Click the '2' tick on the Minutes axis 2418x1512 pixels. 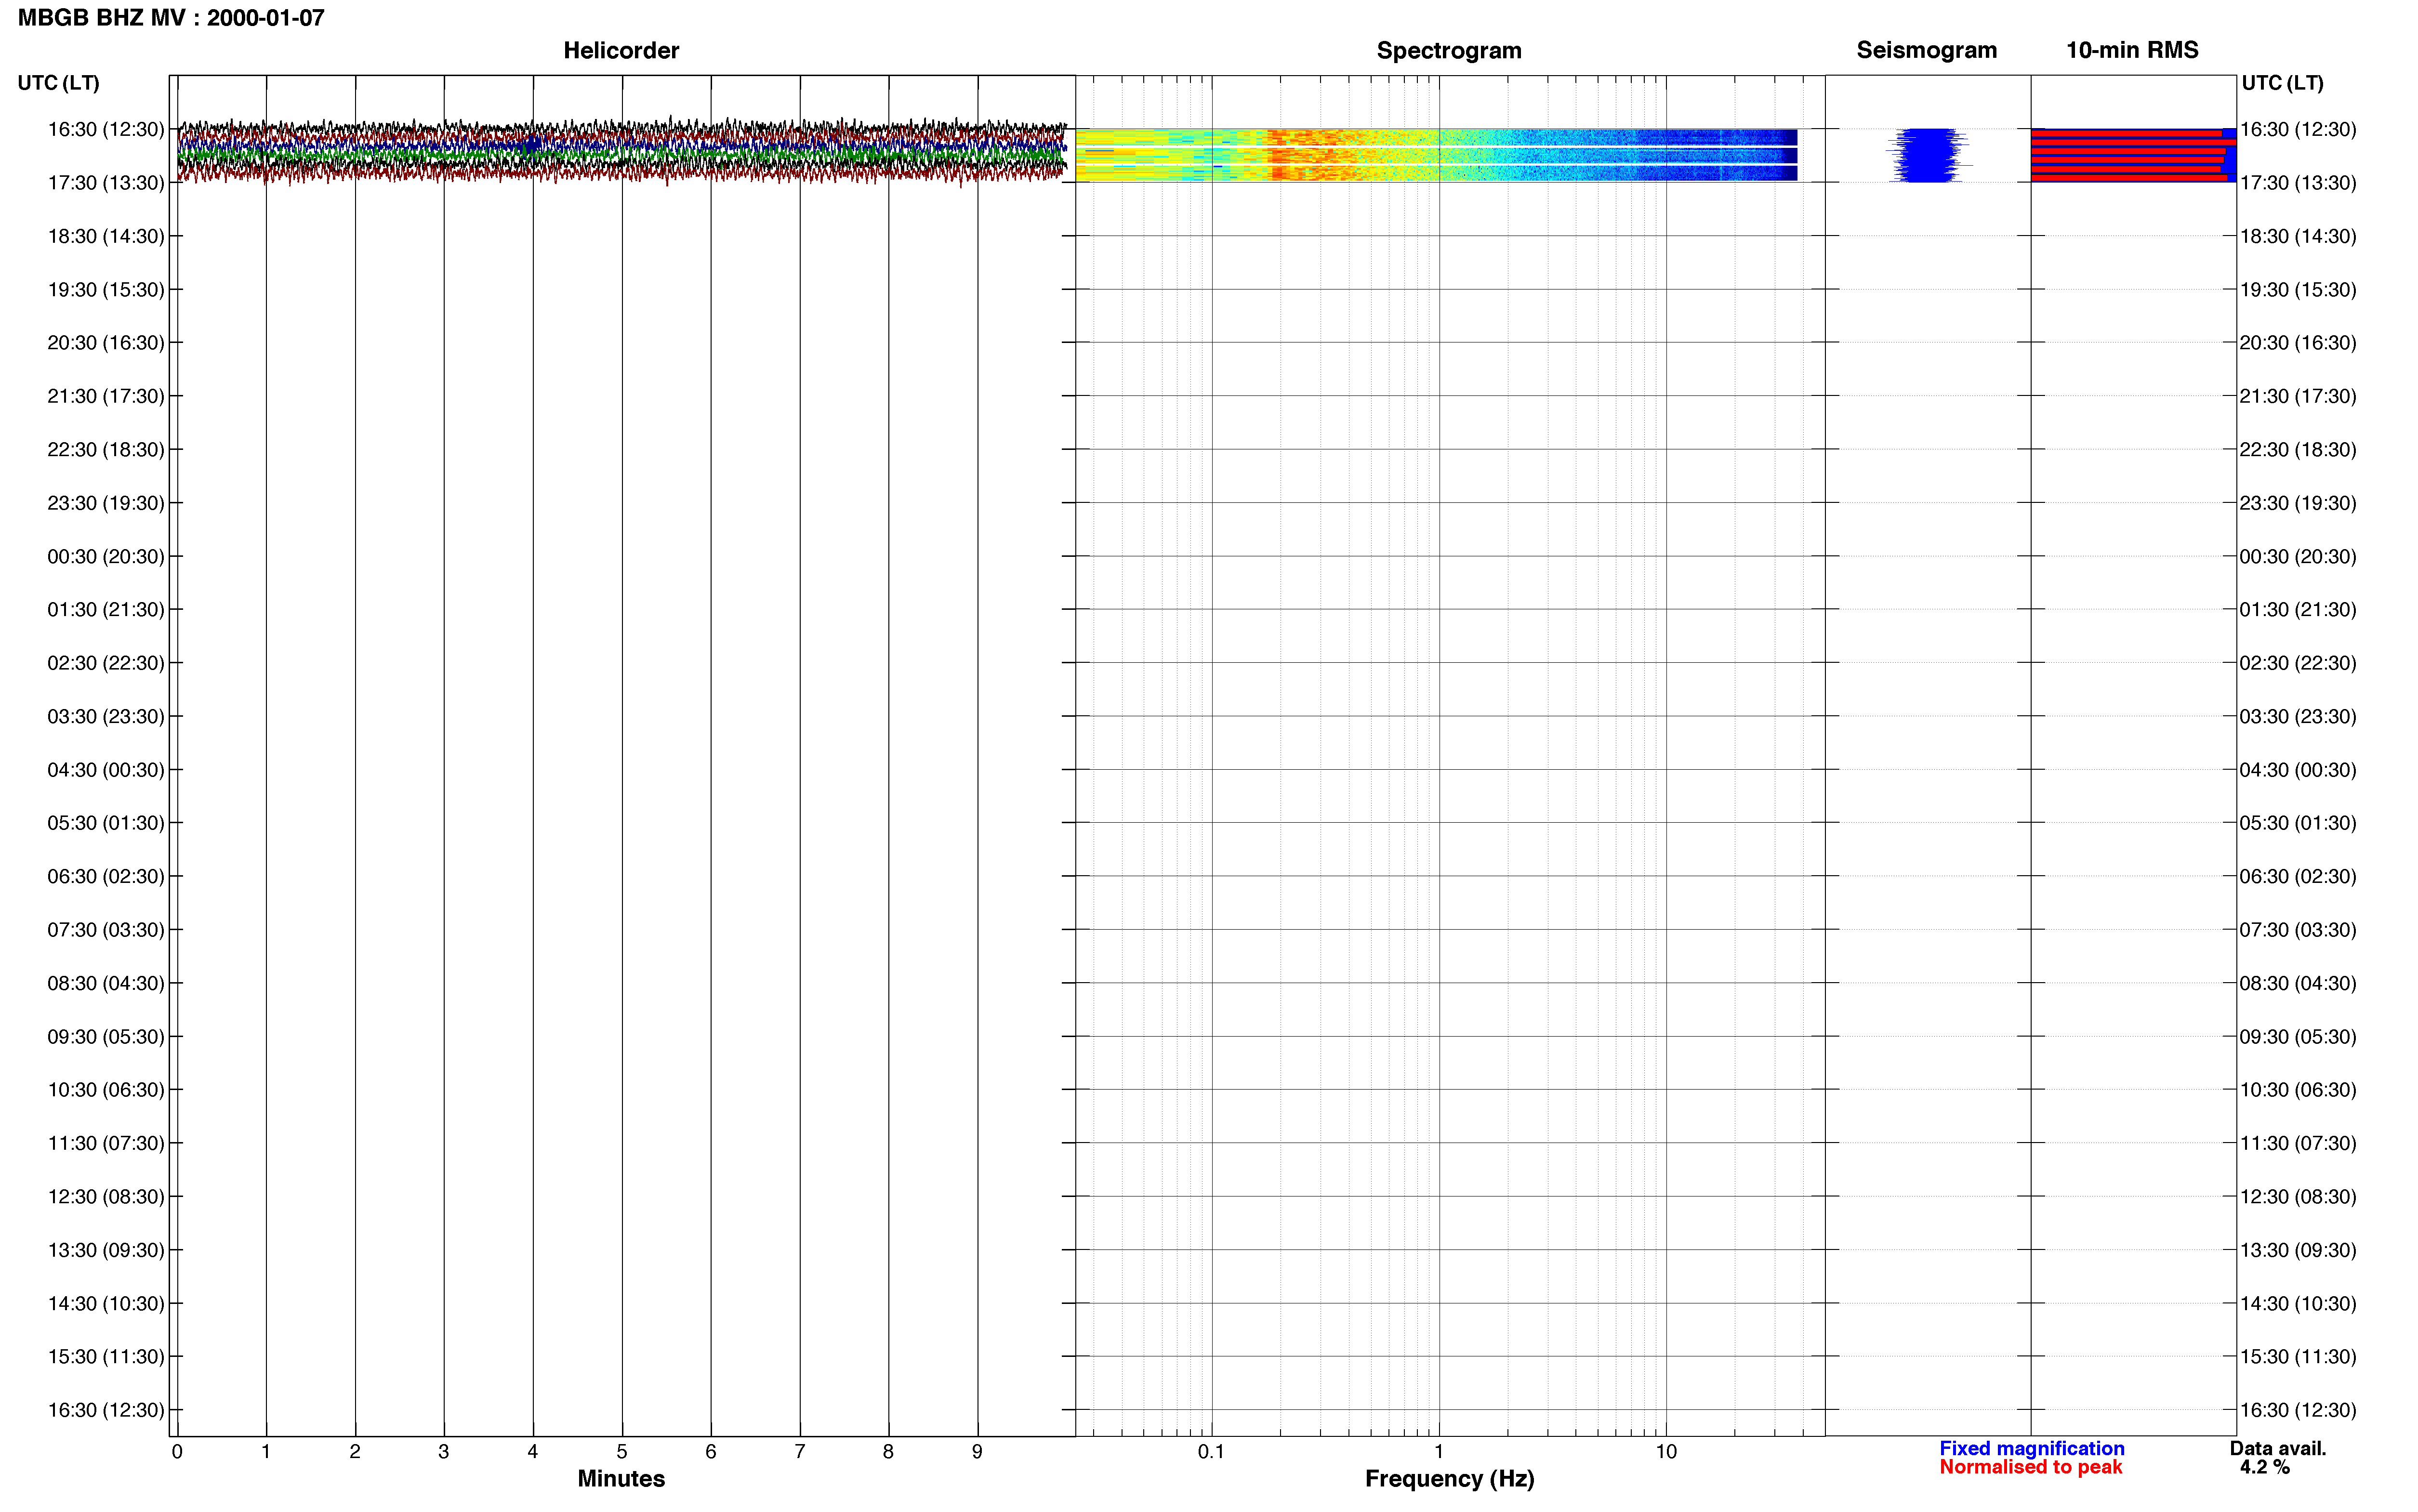click(x=355, y=1452)
